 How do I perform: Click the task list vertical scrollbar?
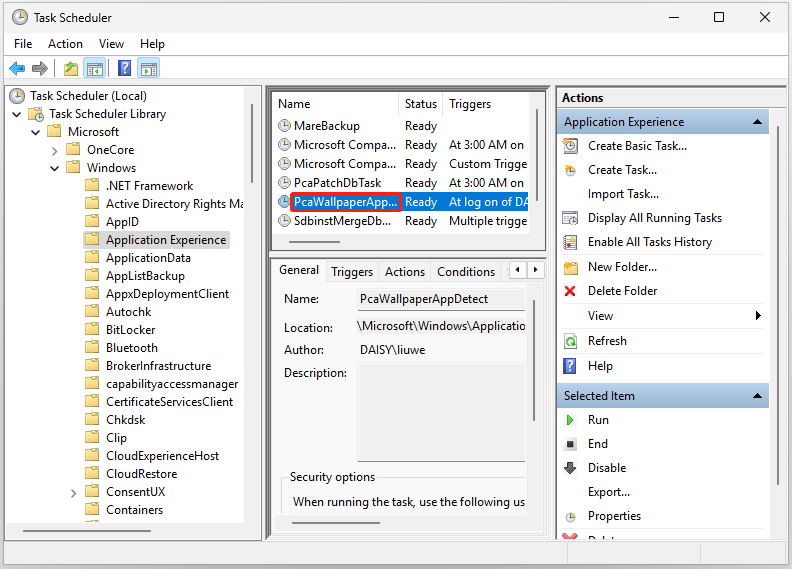[537, 154]
